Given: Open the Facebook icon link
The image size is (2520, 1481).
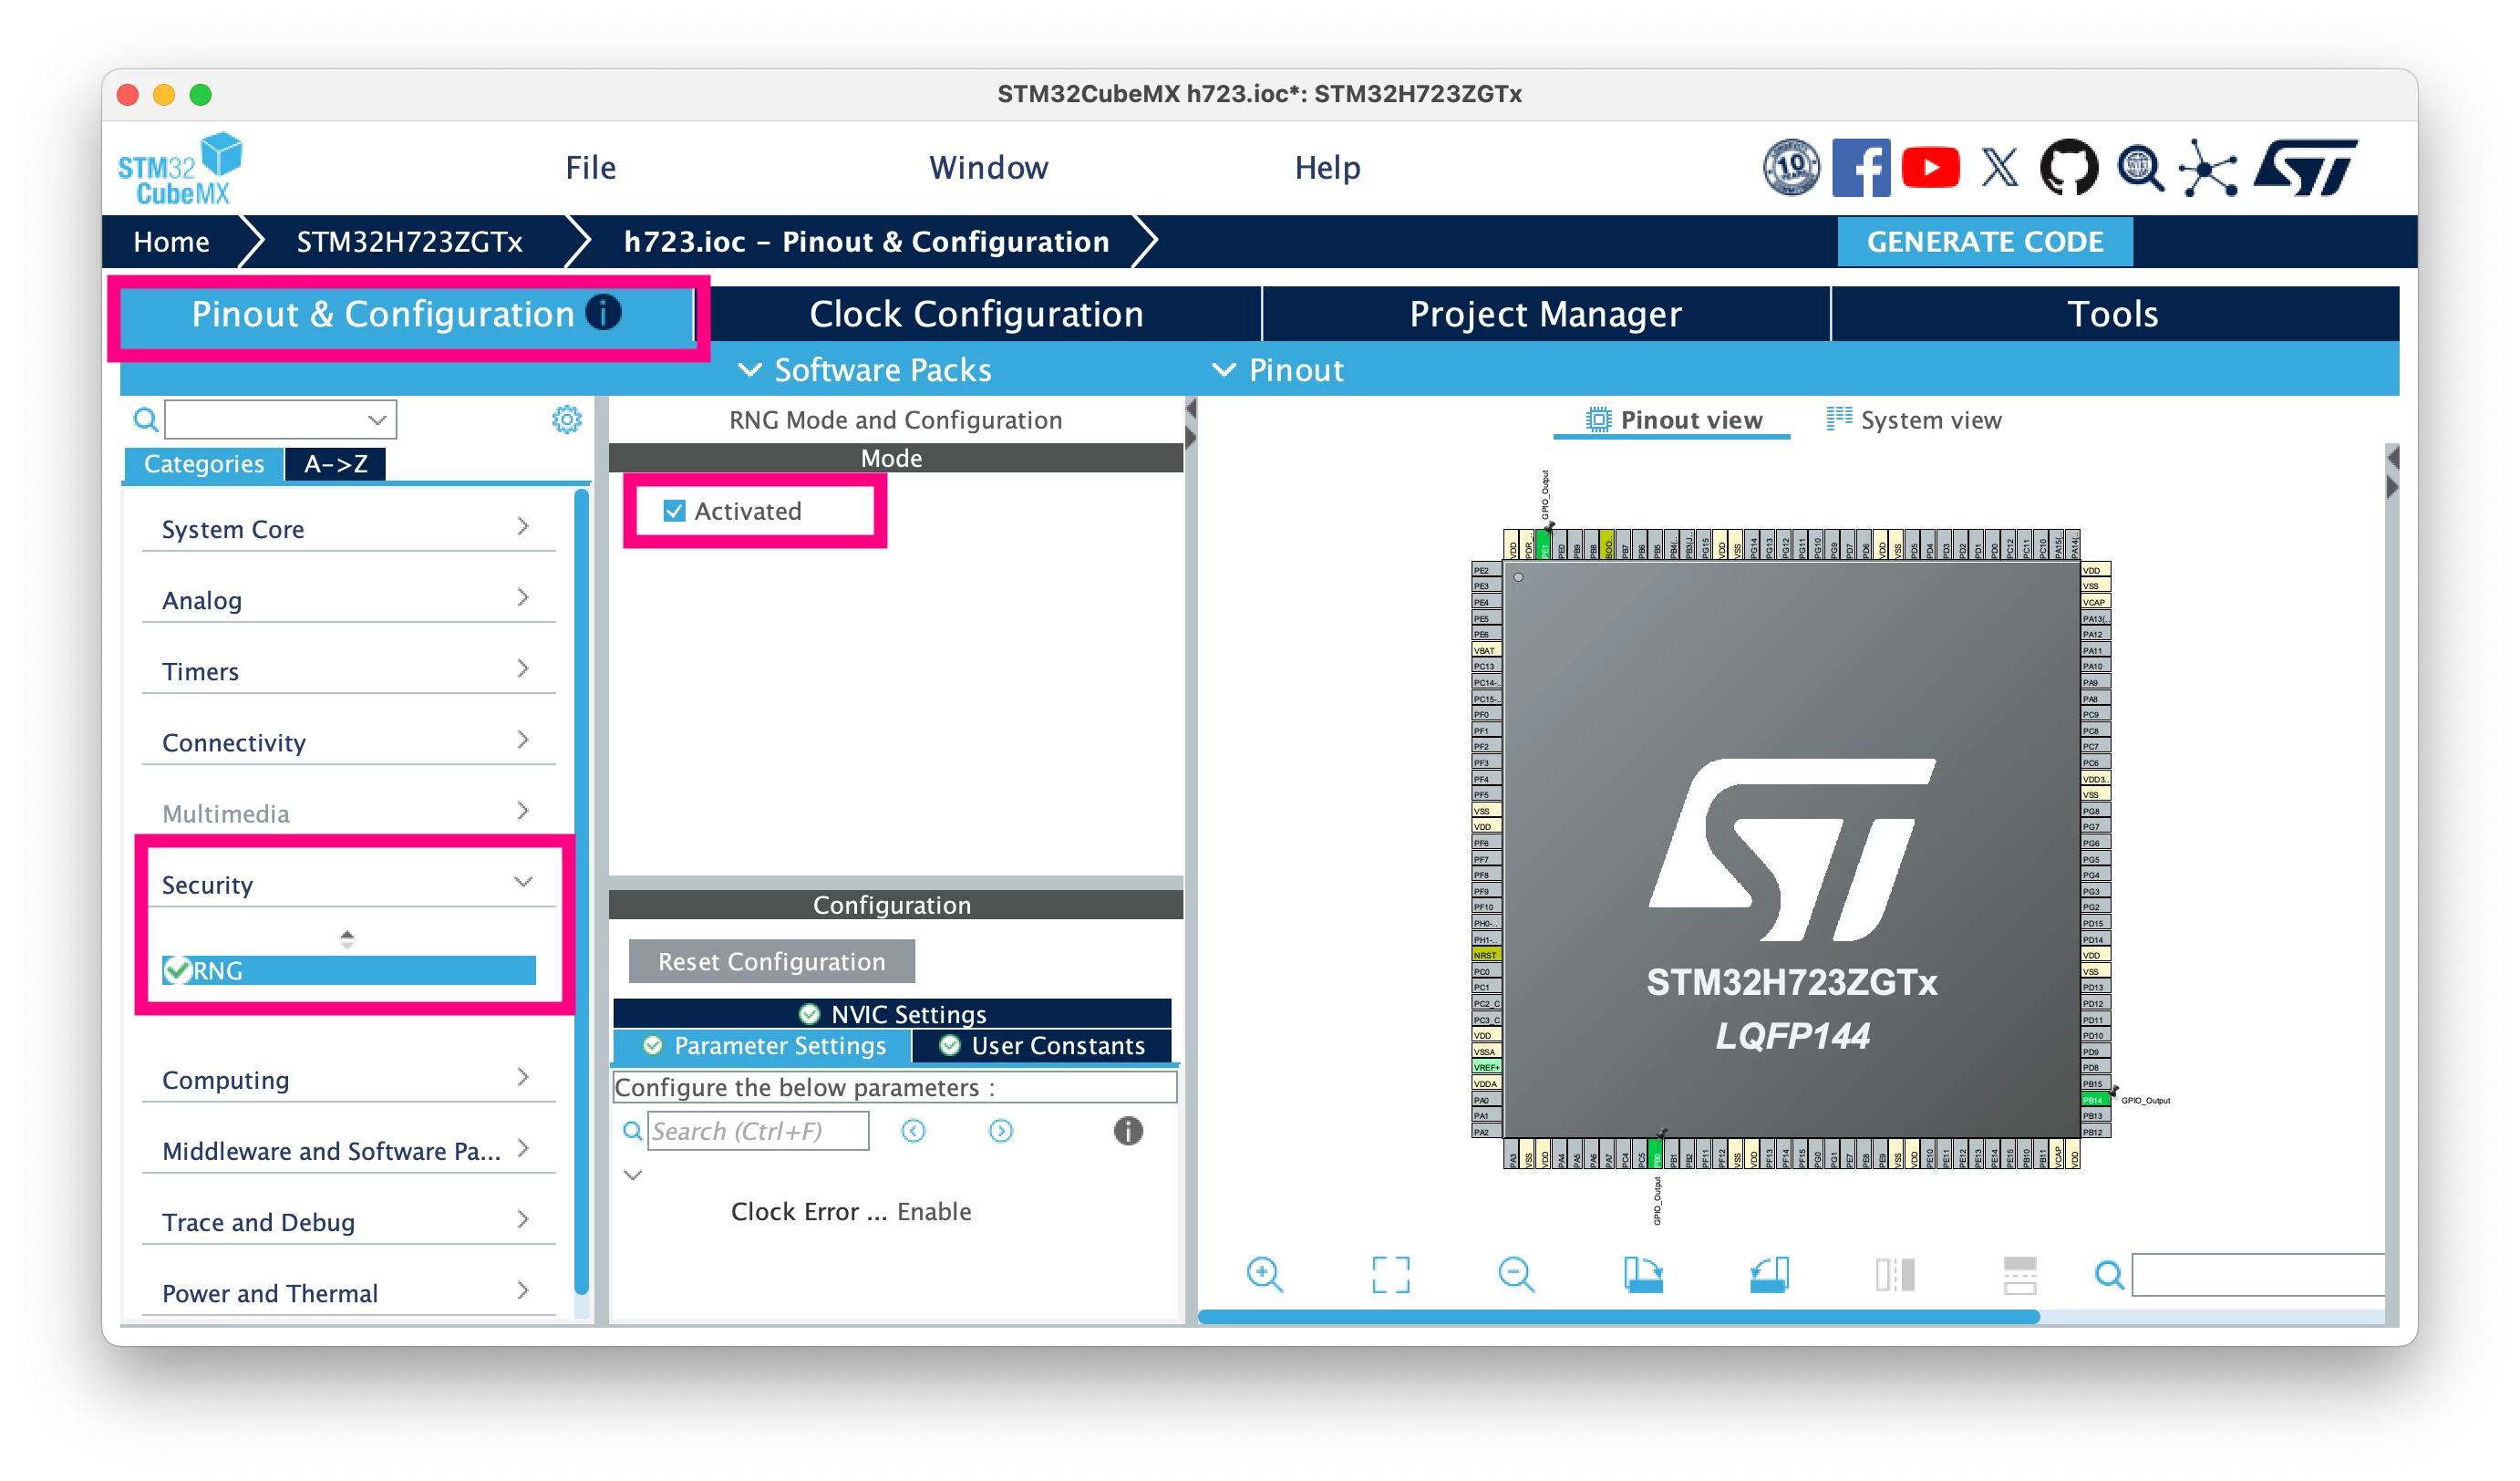Looking at the screenshot, I should 1860,168.
